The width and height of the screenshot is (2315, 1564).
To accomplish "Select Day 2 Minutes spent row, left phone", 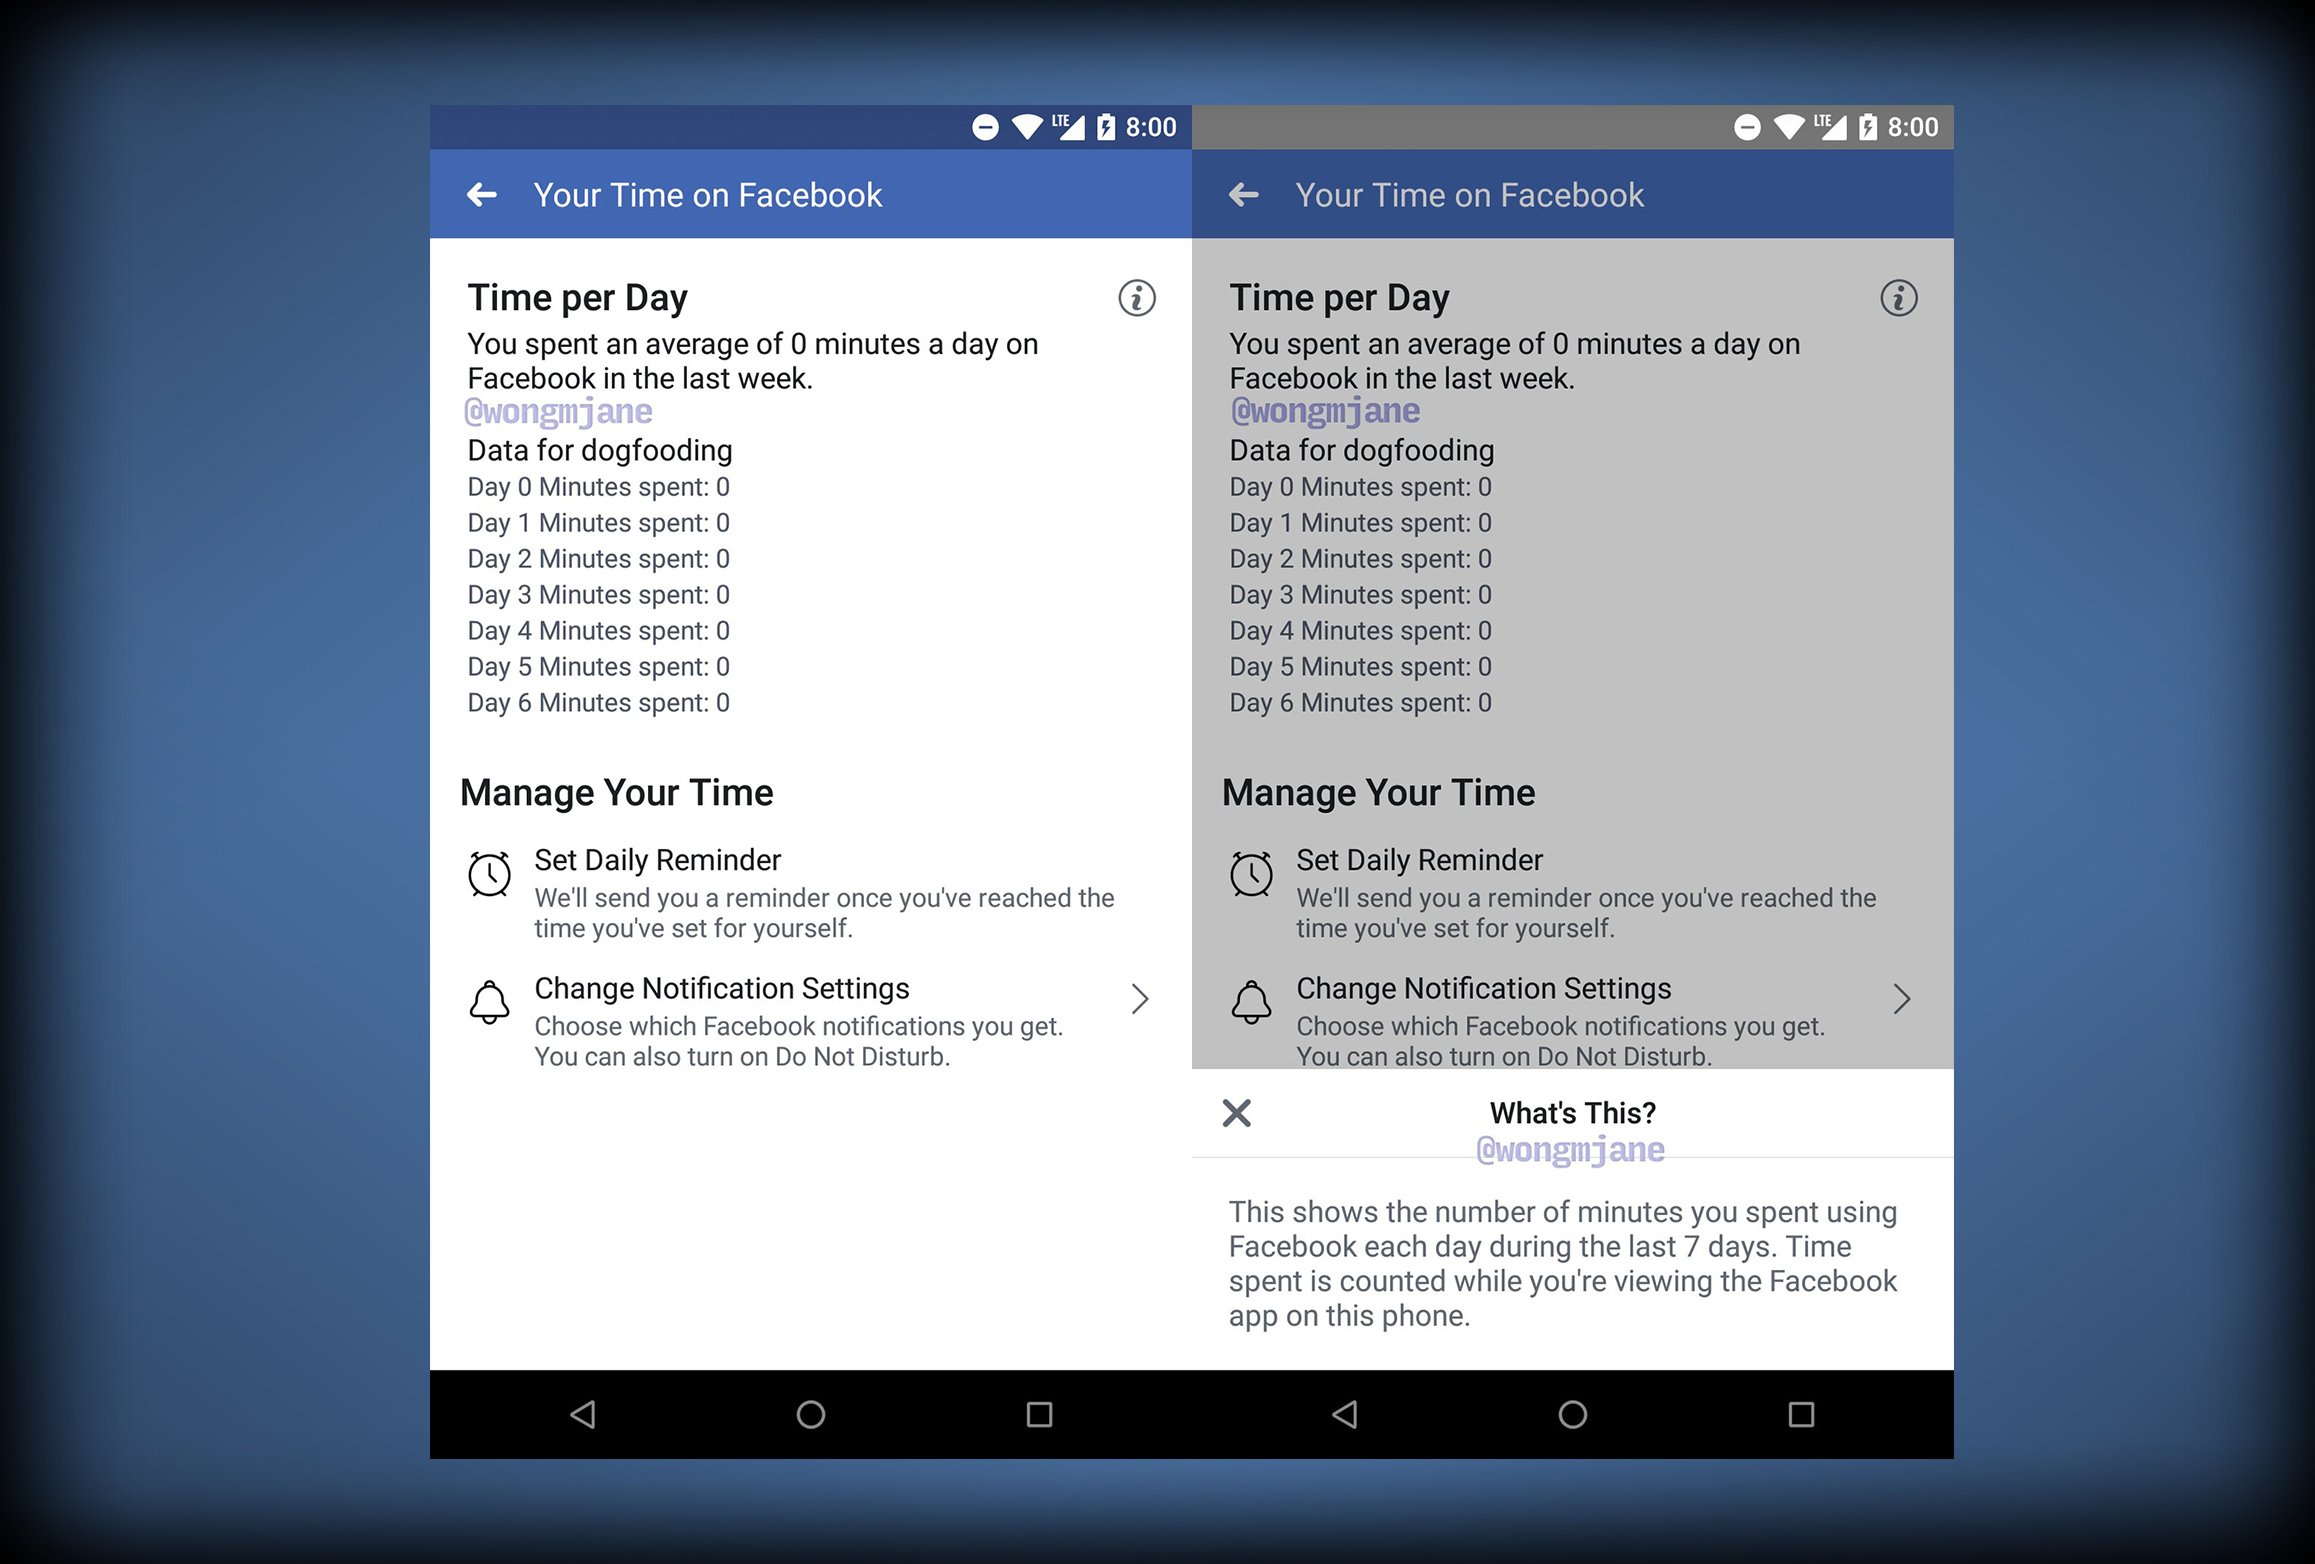I will click(599, 559).
